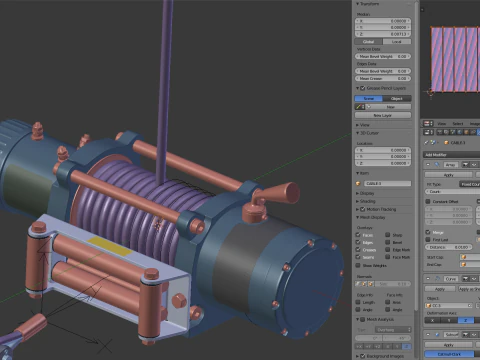Expand the Shading panel
This screenshot has width=480, height=360.
[x=358, y=201]
